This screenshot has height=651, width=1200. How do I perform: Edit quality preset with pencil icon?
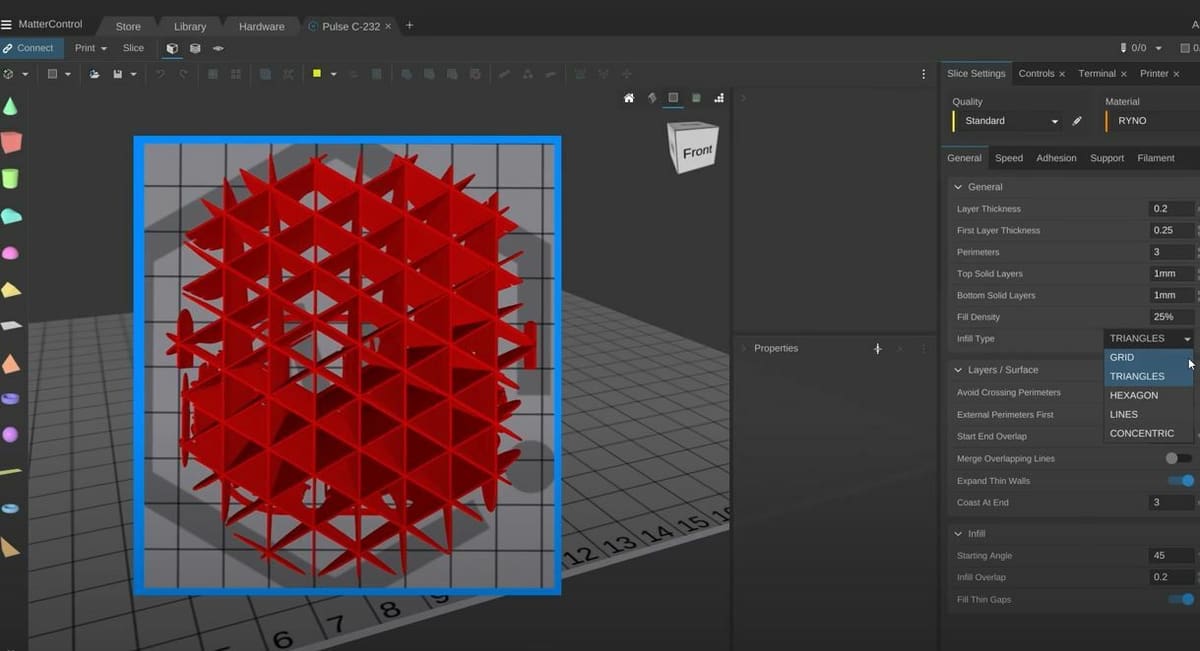pyautogui.click(x=1077, y=121)
